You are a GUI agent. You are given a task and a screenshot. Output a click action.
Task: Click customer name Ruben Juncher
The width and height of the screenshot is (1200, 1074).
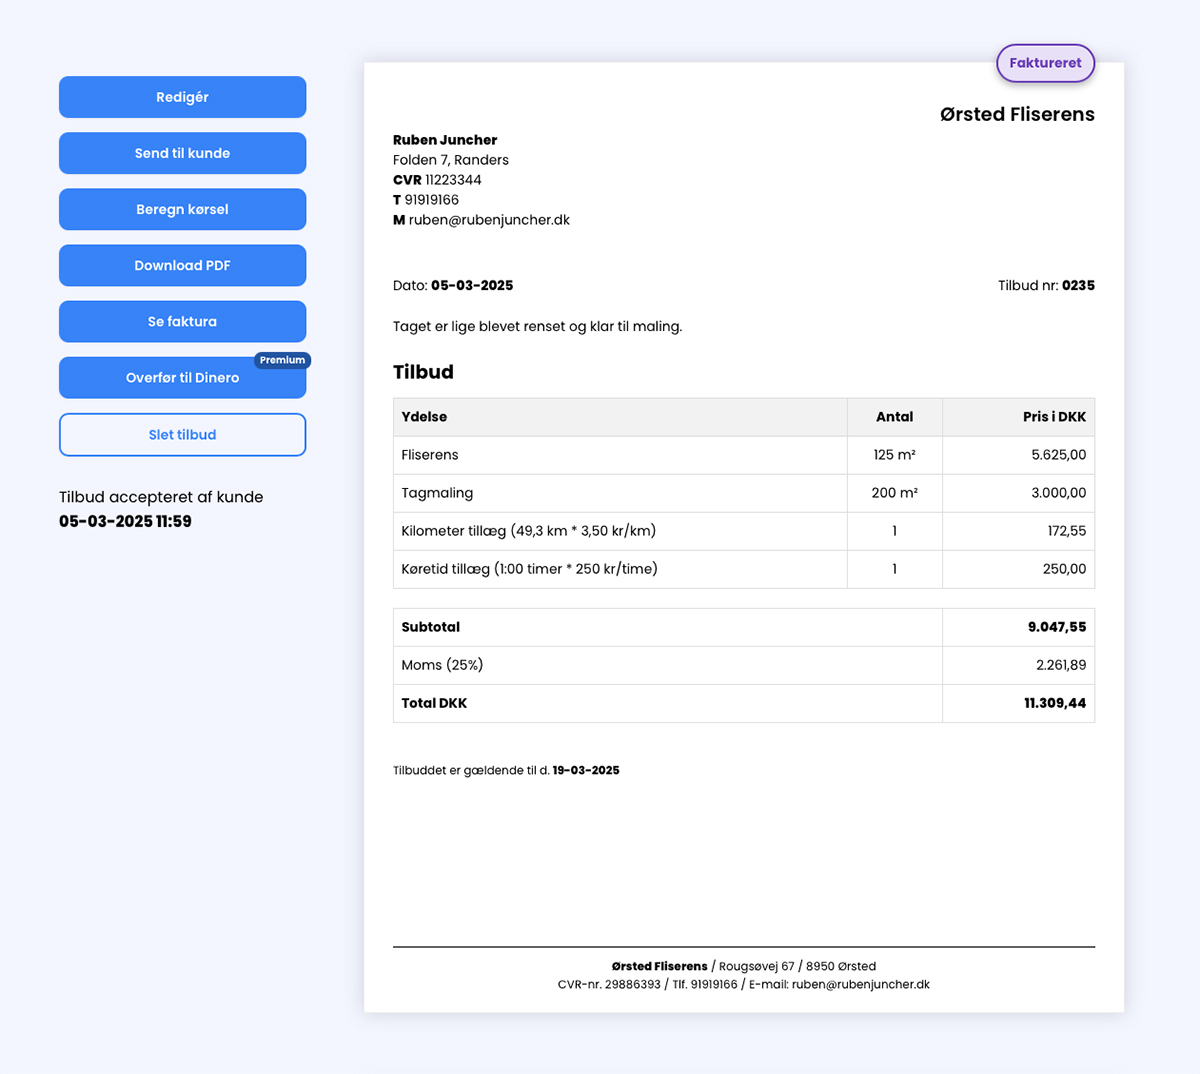(x=445, y=140)
